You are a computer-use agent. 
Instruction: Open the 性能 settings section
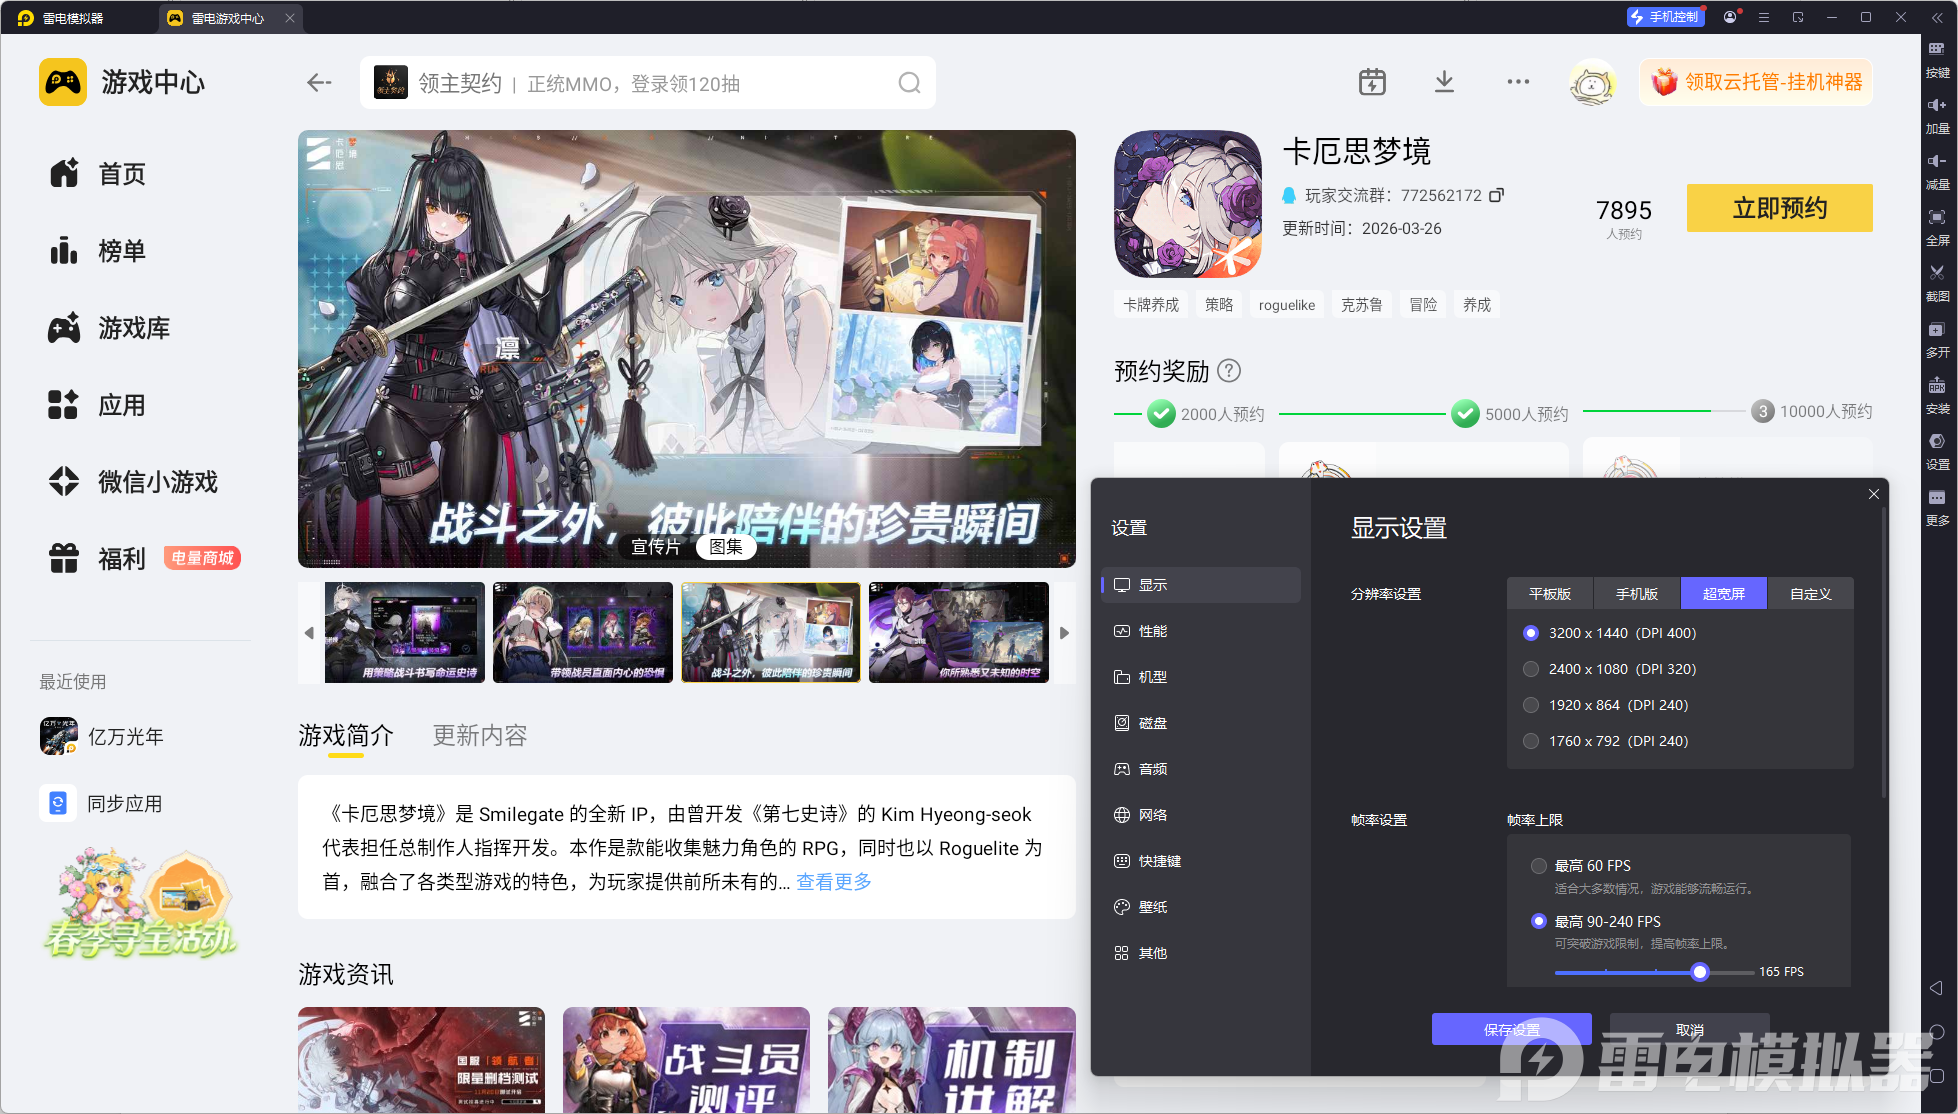tap(1152, 631)
